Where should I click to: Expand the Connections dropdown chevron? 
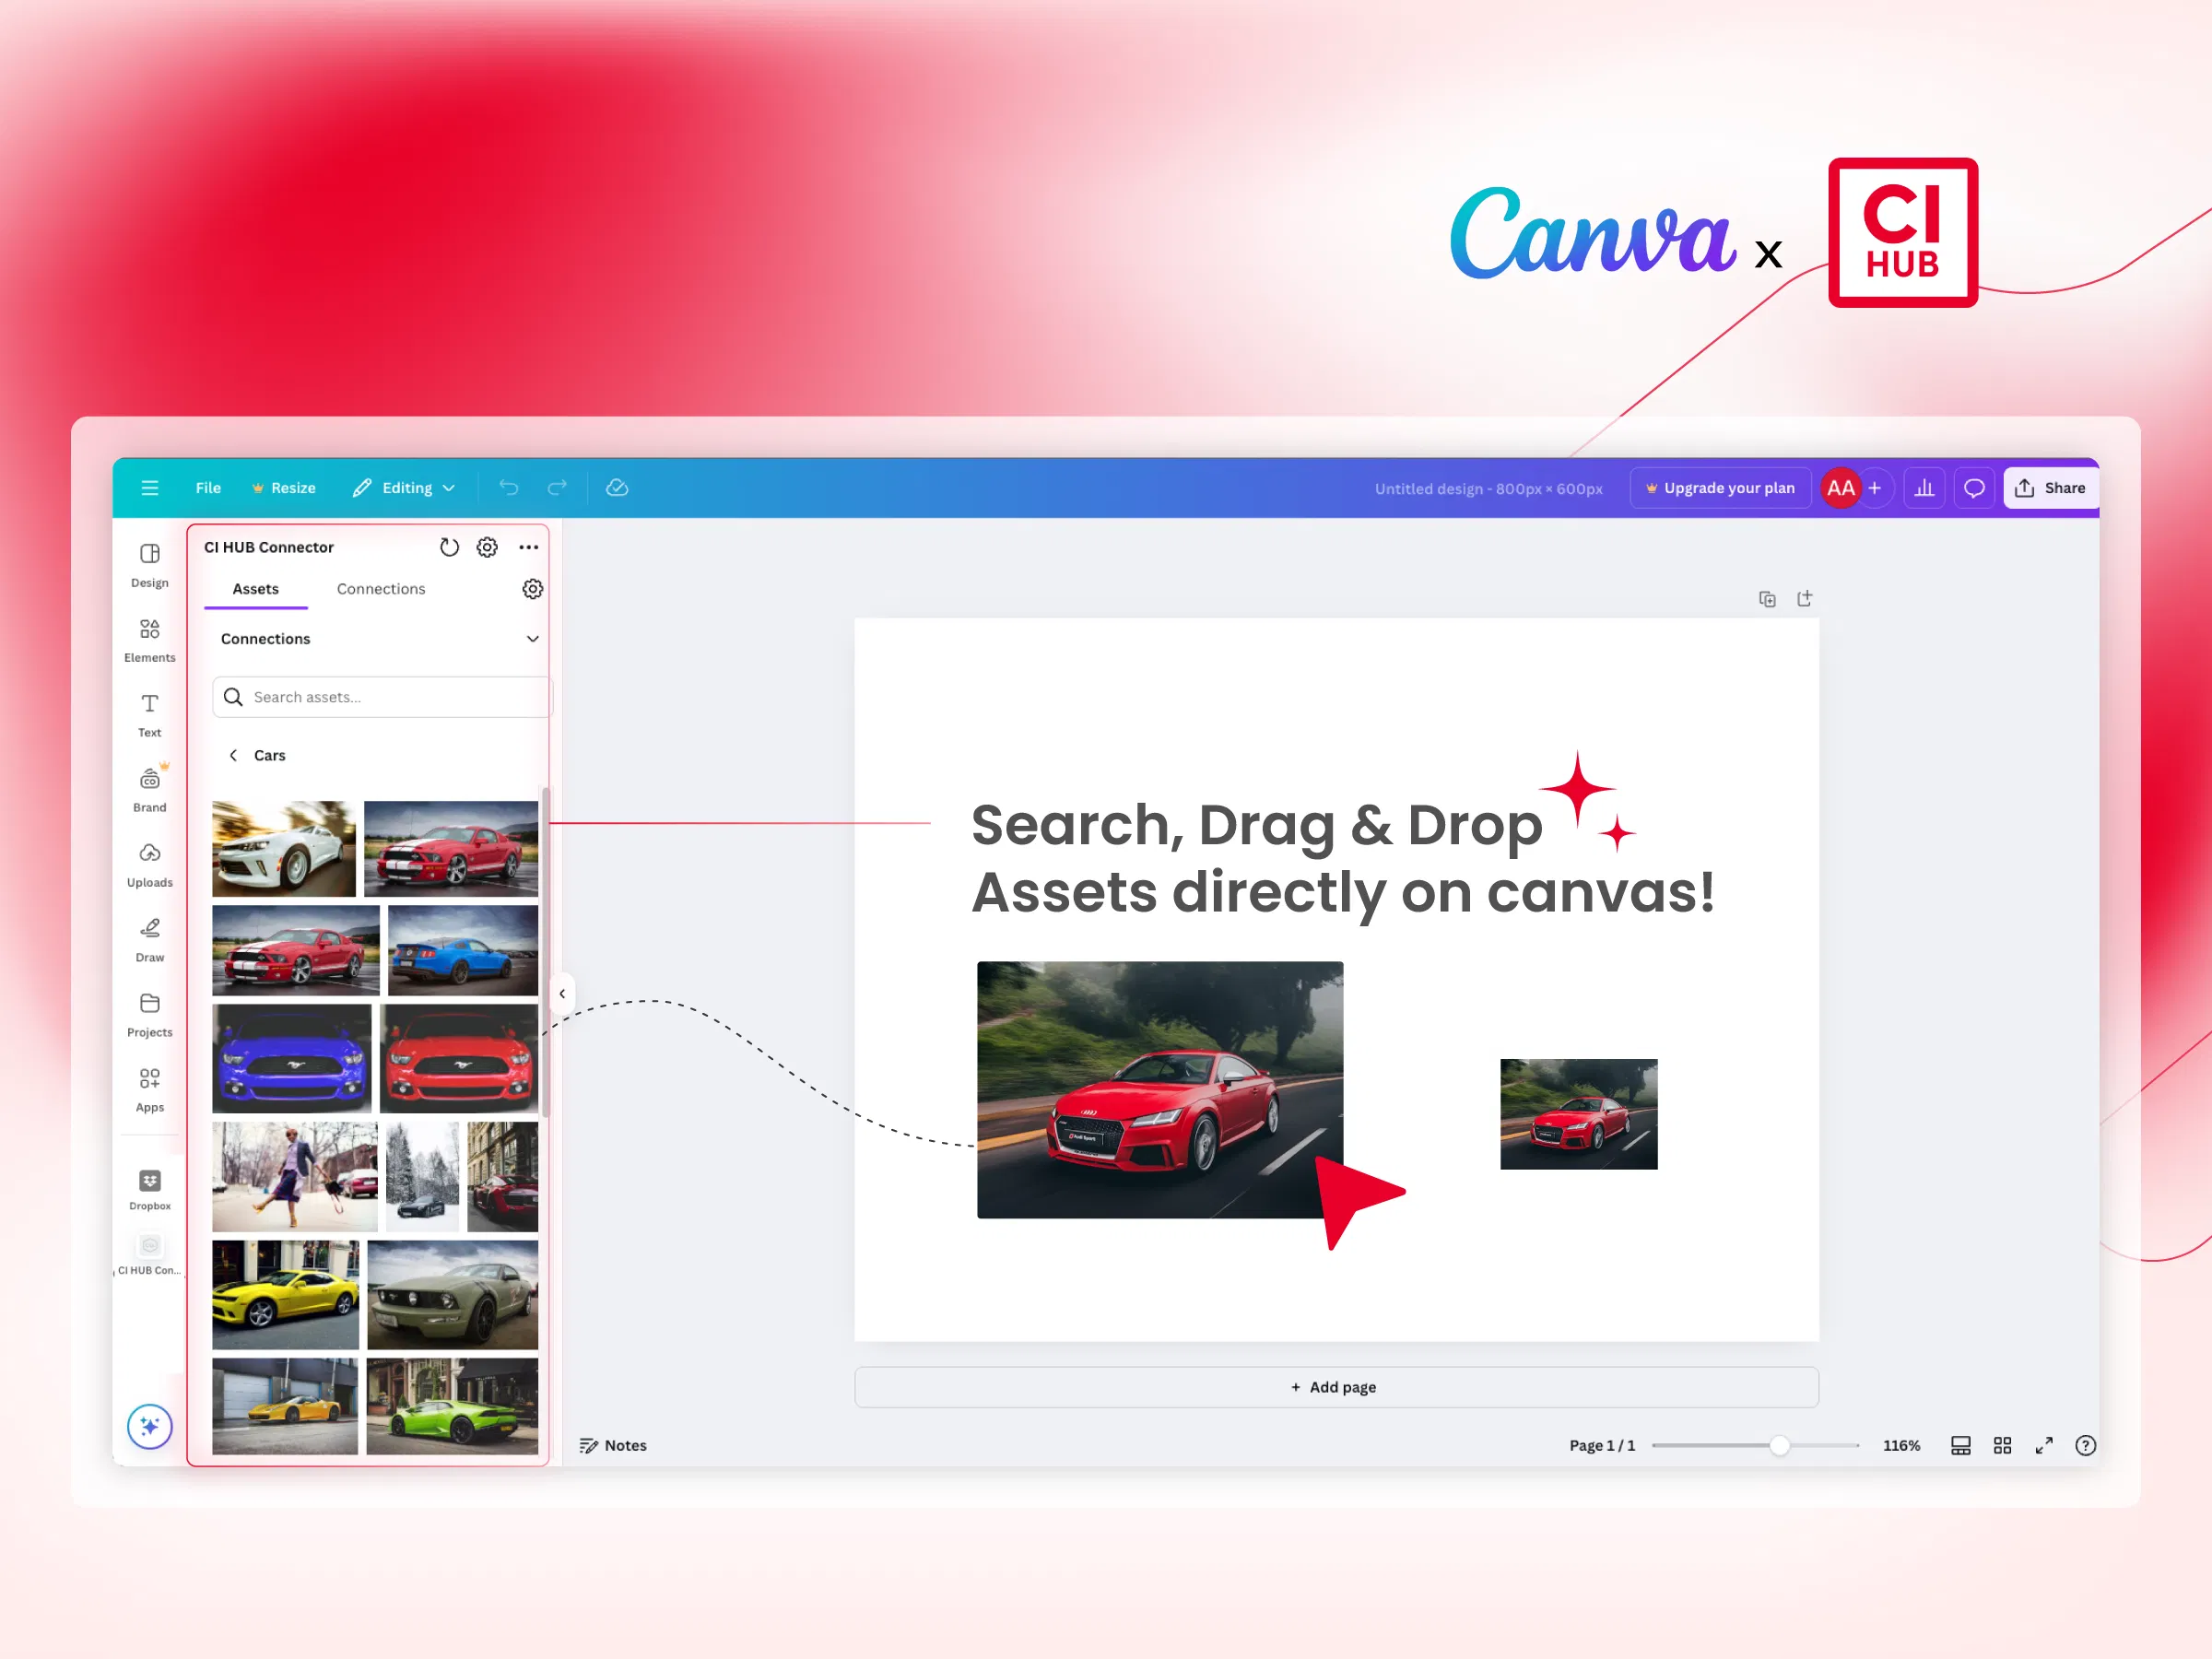tap(532, 639)
